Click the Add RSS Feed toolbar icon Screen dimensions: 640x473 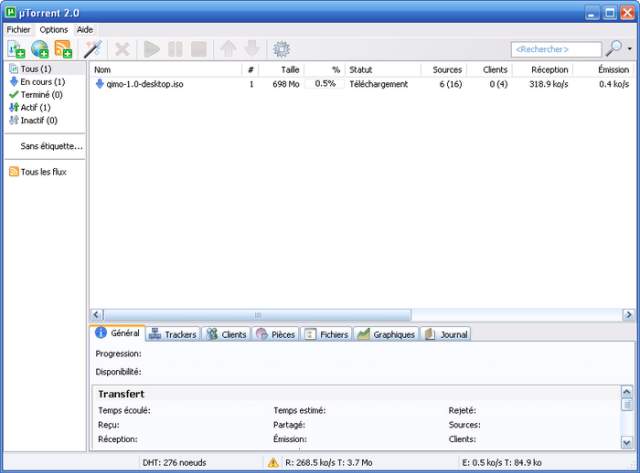click(63, 49)
